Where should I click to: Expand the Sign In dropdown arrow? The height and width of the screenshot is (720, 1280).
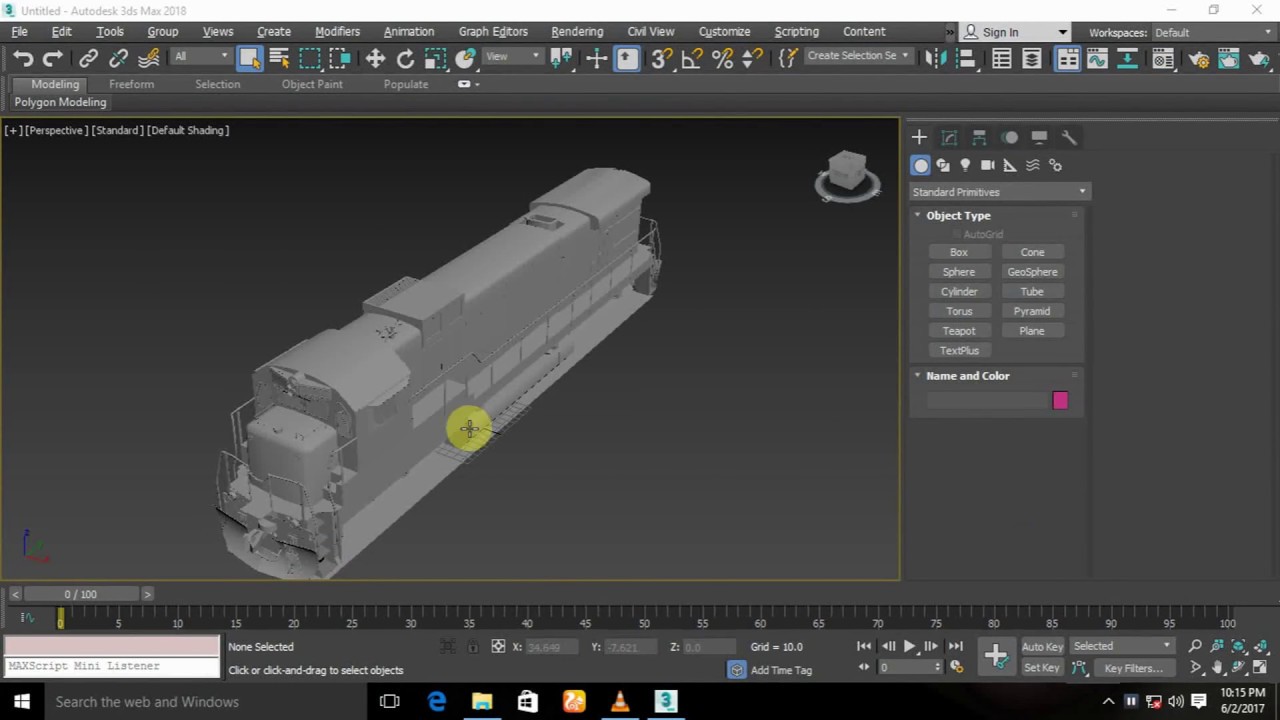[1062, 33]
